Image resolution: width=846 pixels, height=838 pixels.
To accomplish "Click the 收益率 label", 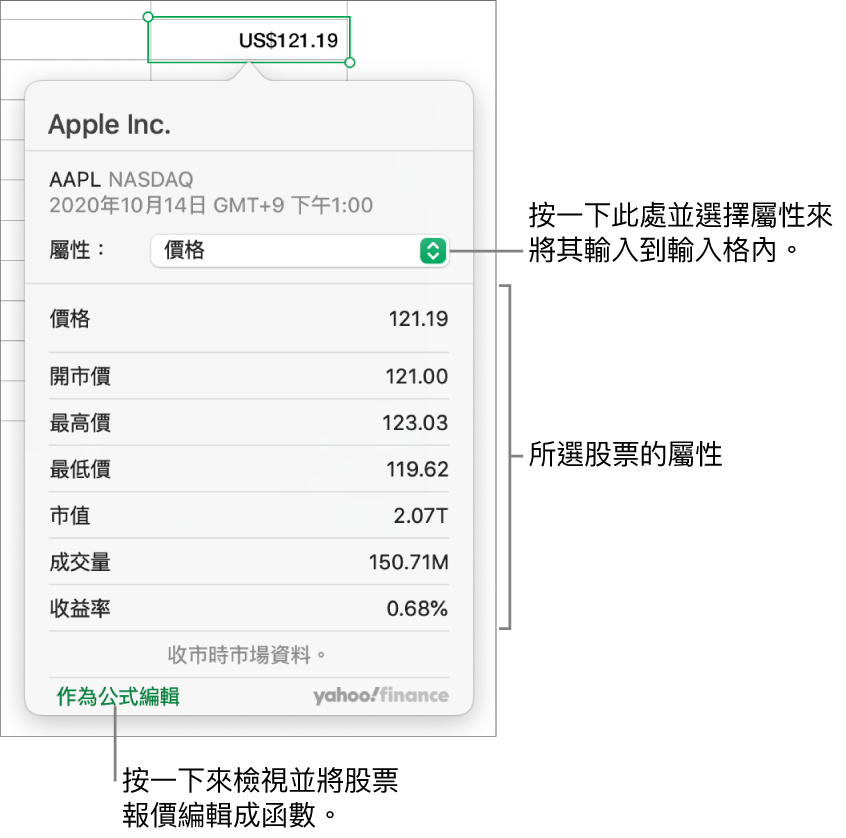I will [80, 608].
